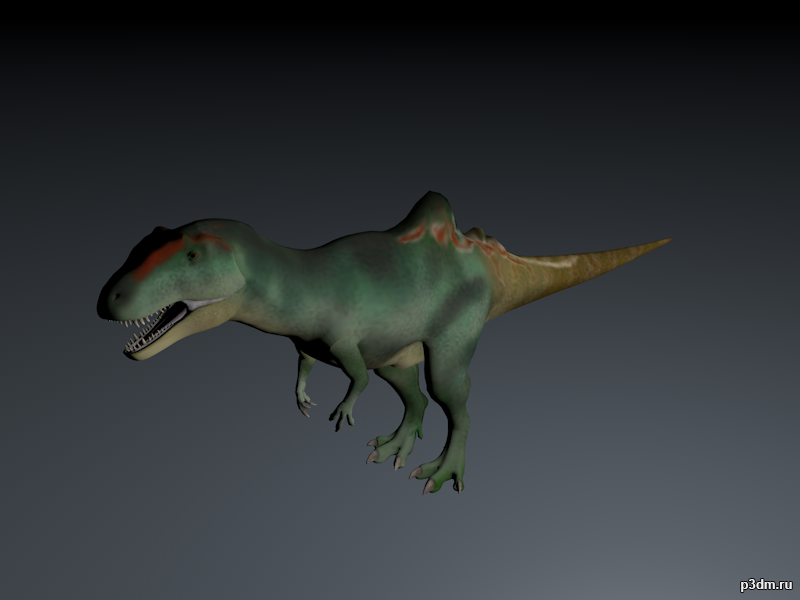The width and height of the screenshot is (800, 600).
Task: Click the dinosaur's pale belly
Action: (405, 355)
